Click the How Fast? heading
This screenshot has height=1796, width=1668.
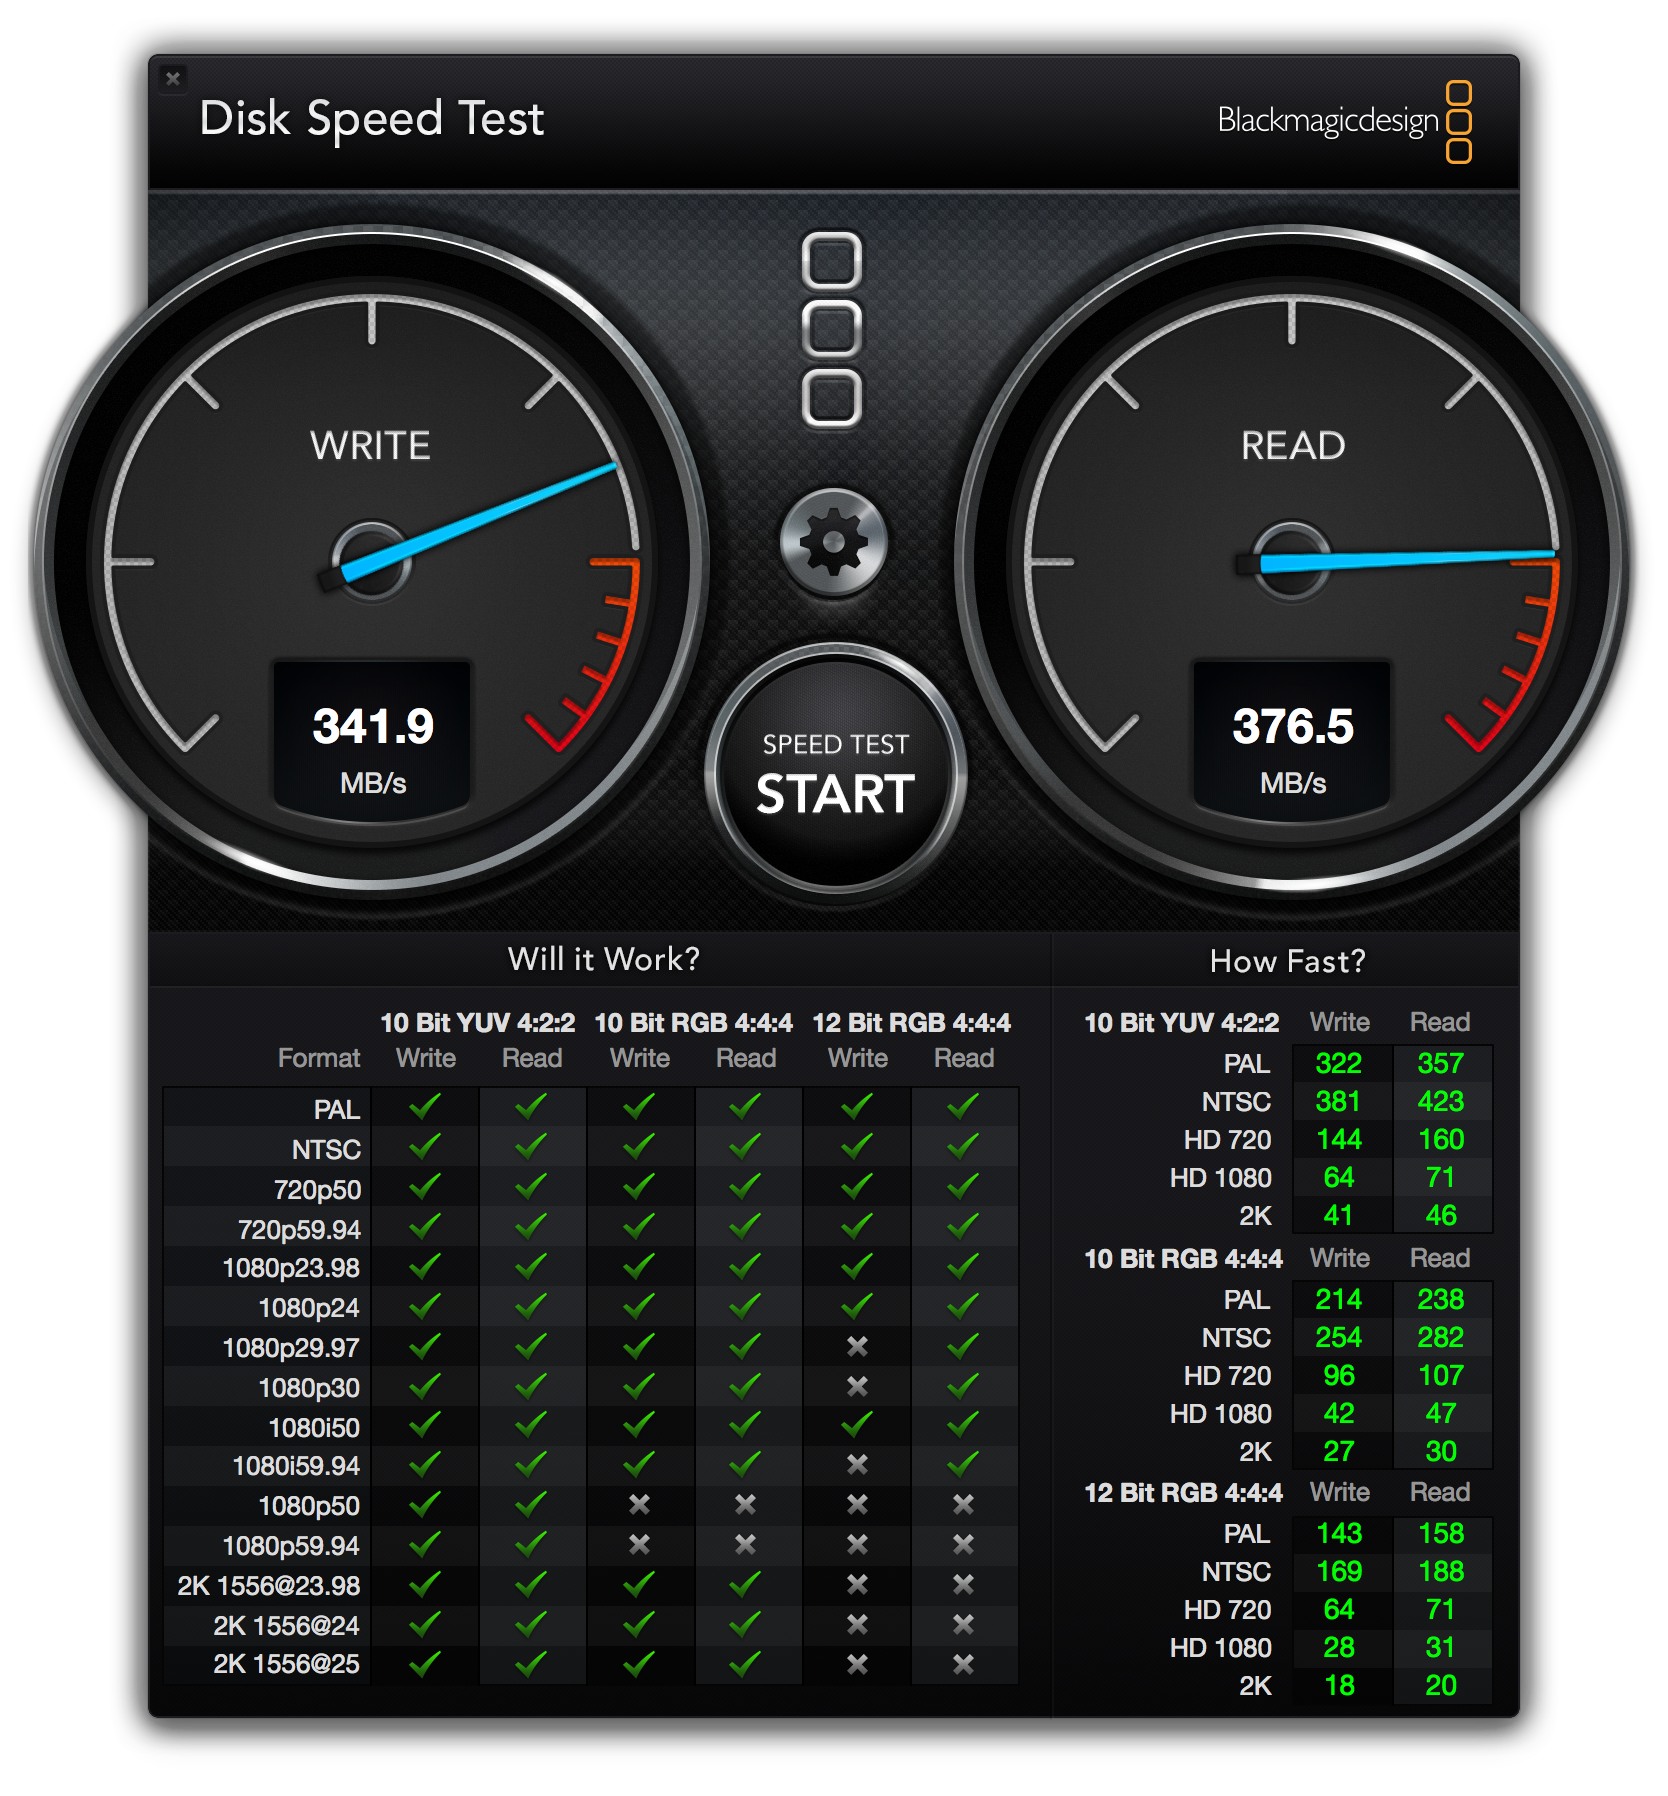[x=1287, y=961]
